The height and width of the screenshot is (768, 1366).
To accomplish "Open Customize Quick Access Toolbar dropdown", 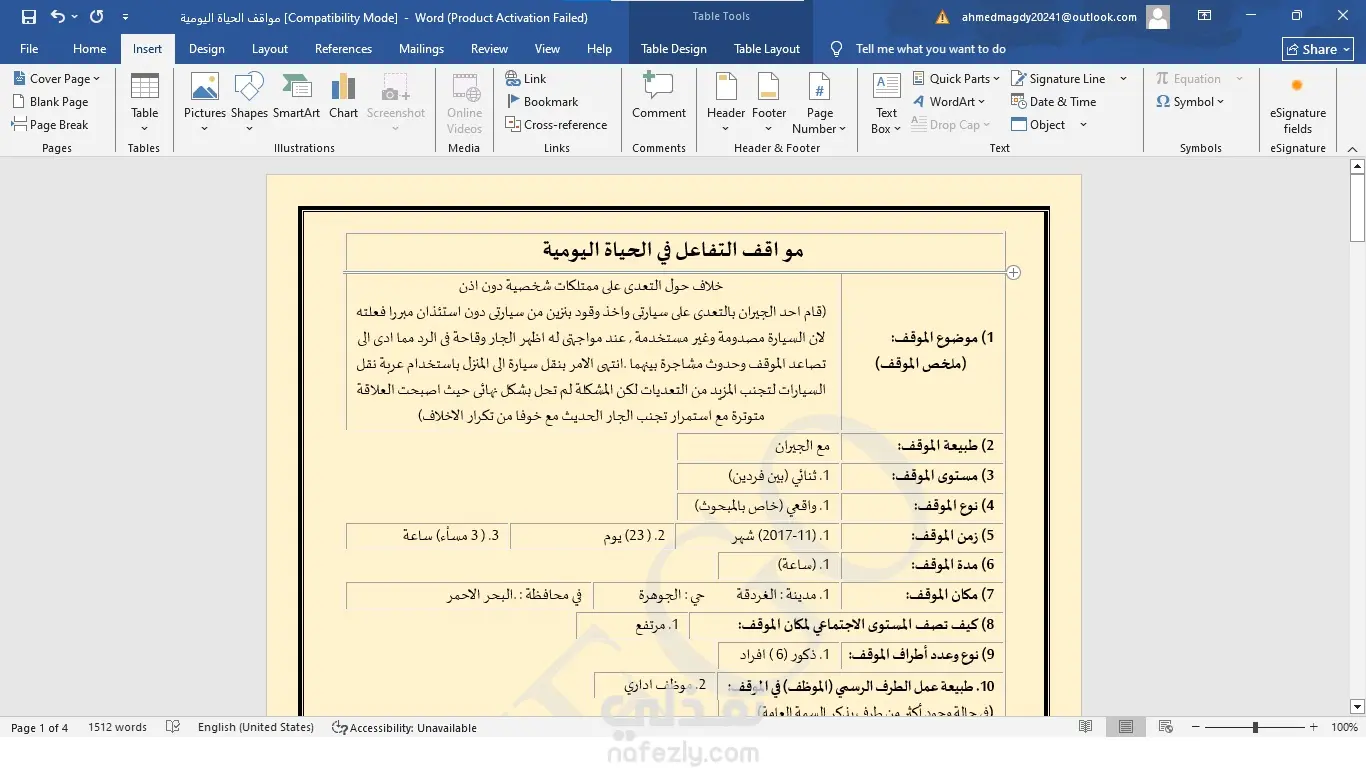I will [x=125, y=17].
